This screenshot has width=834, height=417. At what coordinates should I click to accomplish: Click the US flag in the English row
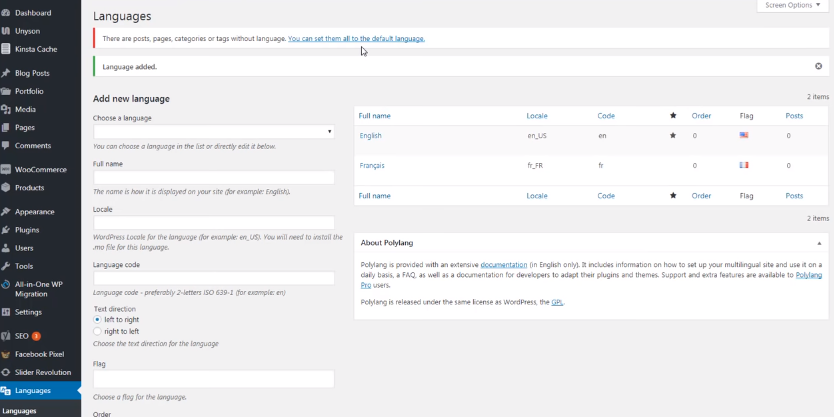click(744, 135)
